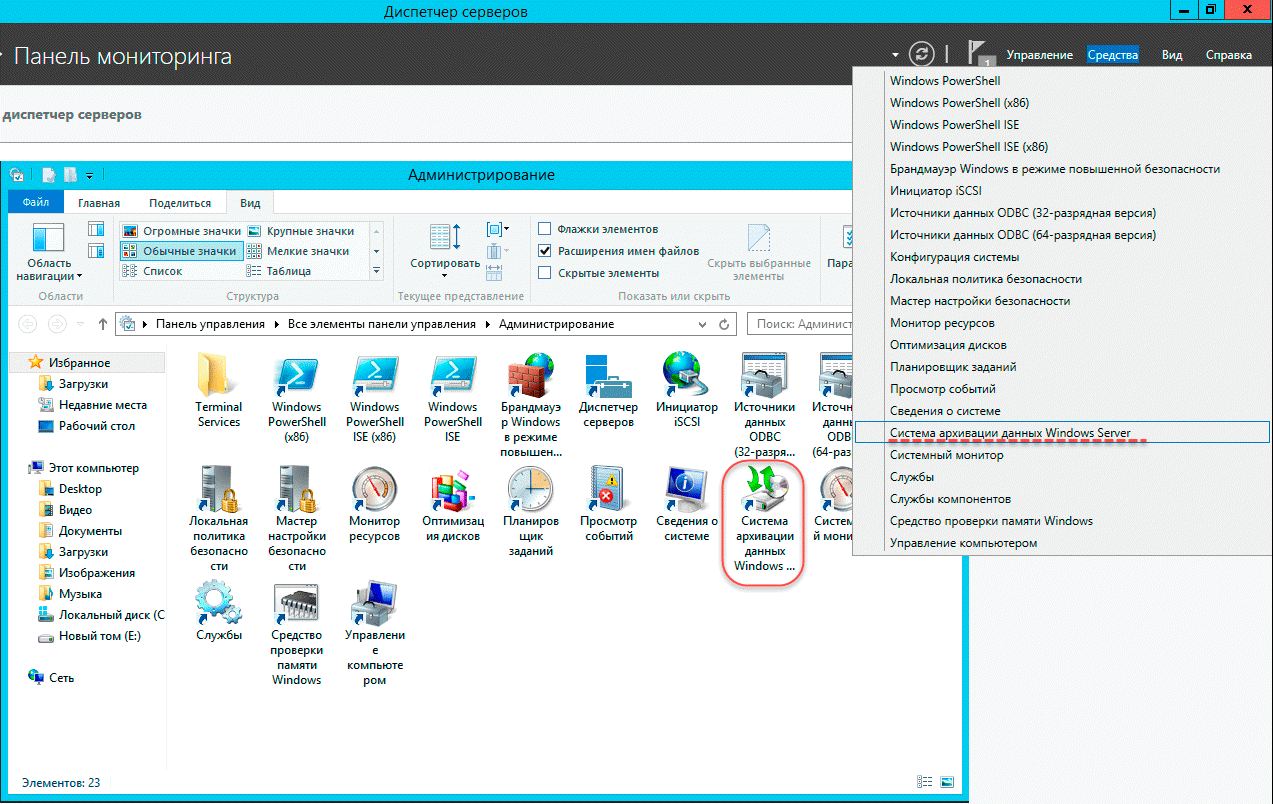Switch to the Поделиться ribbon tab
This screenshot has width=1273, height=804.
click(x=181, y=202)
